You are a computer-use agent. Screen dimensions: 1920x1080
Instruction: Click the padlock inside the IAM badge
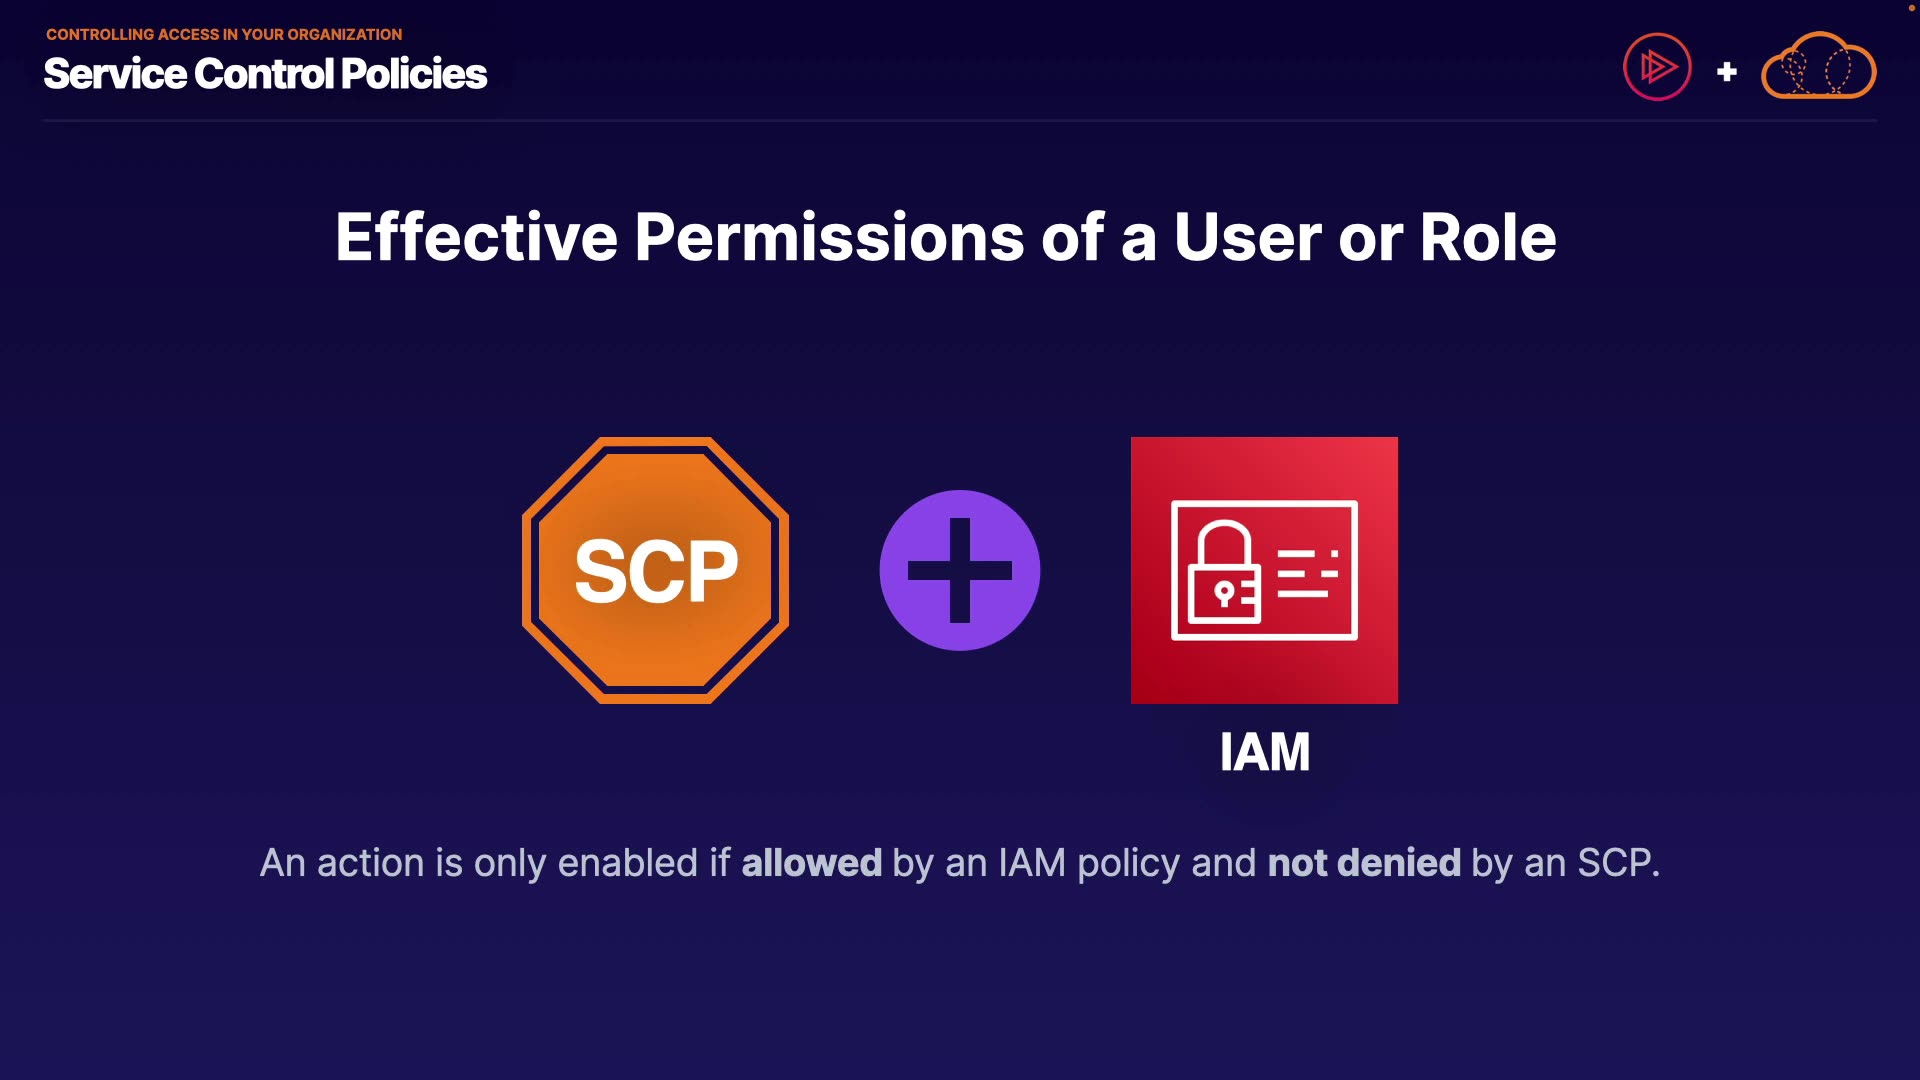[1224, 573]
